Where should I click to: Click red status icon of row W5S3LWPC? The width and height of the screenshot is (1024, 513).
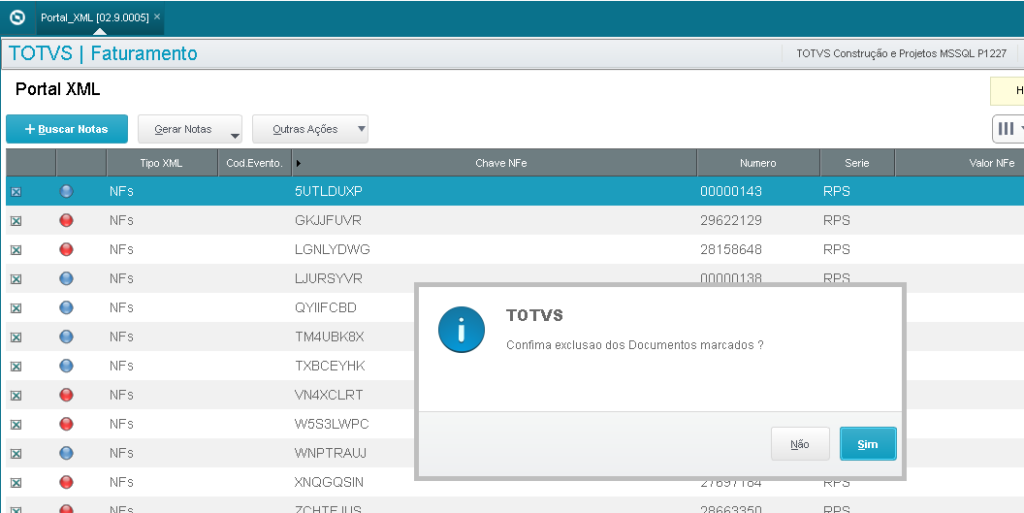click(x=66, y=424)
